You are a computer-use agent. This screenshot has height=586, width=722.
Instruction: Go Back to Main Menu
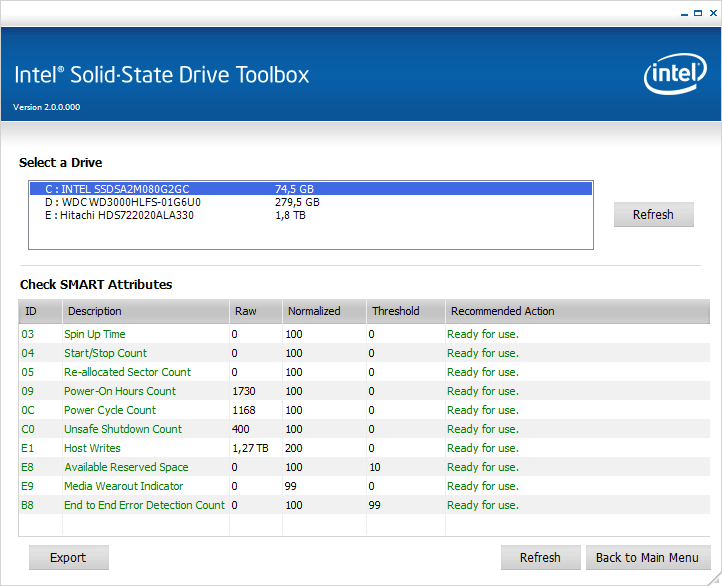click(648, 557)
